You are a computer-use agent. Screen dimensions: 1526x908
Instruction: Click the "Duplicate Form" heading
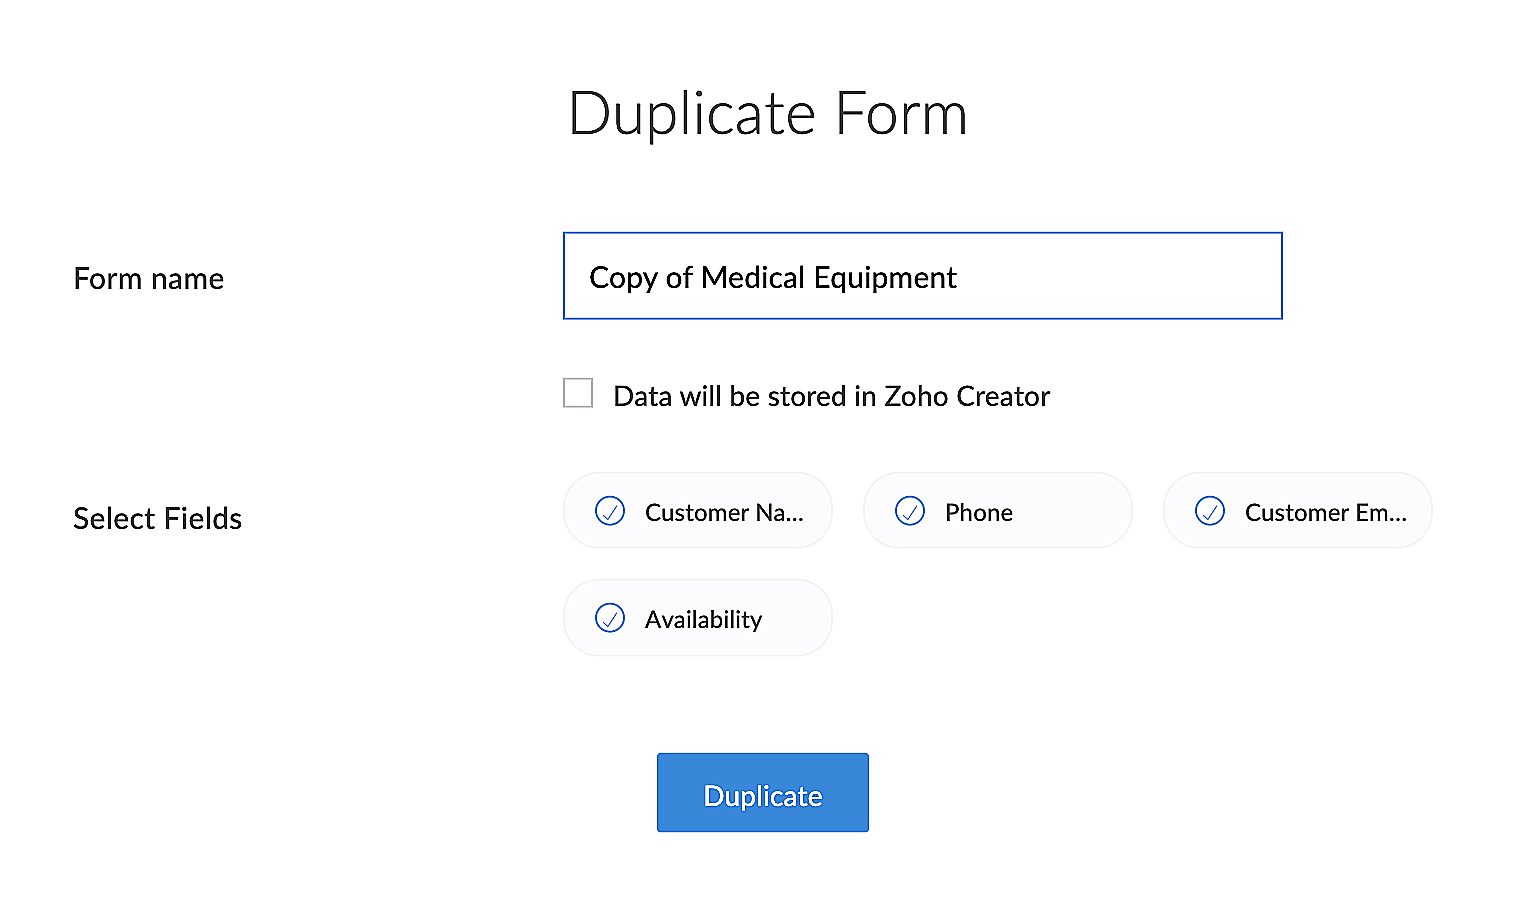(767, 114)
